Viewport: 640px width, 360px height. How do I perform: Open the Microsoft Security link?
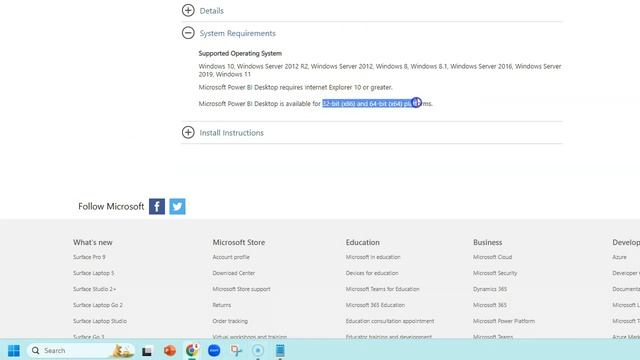coord(495,273)
